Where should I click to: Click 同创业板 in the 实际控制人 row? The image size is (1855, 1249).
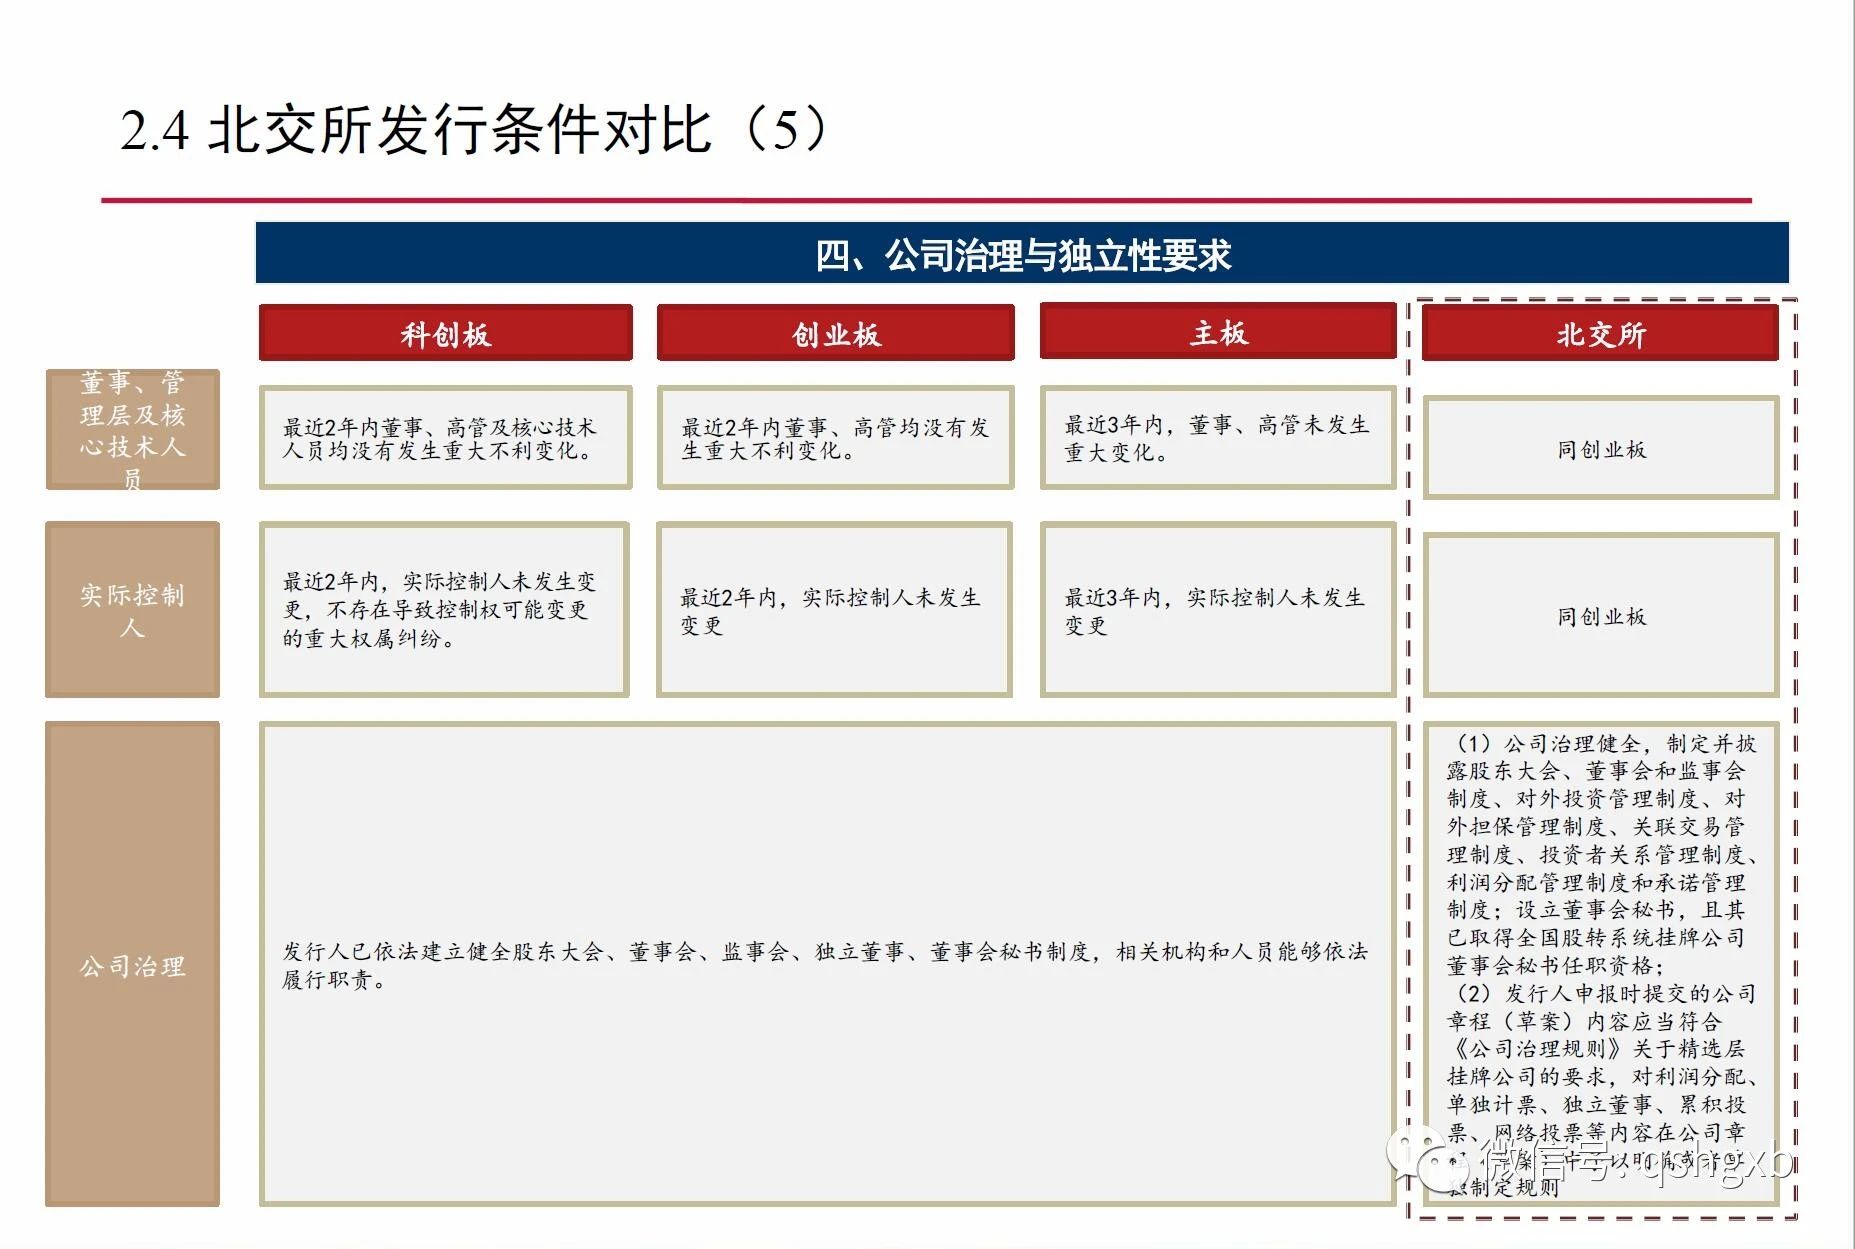pos(1600,615)
